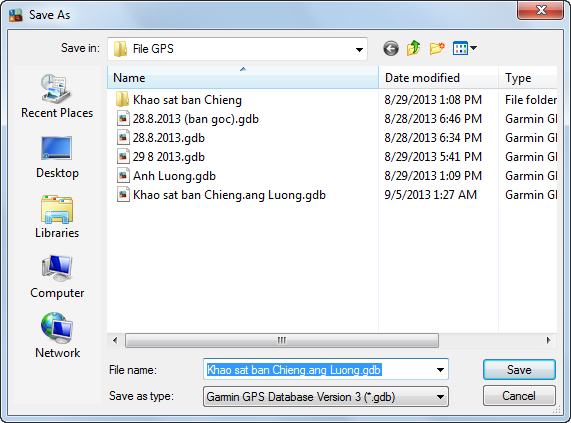
Task: Go back to the last folder visited
Action: 391,48
